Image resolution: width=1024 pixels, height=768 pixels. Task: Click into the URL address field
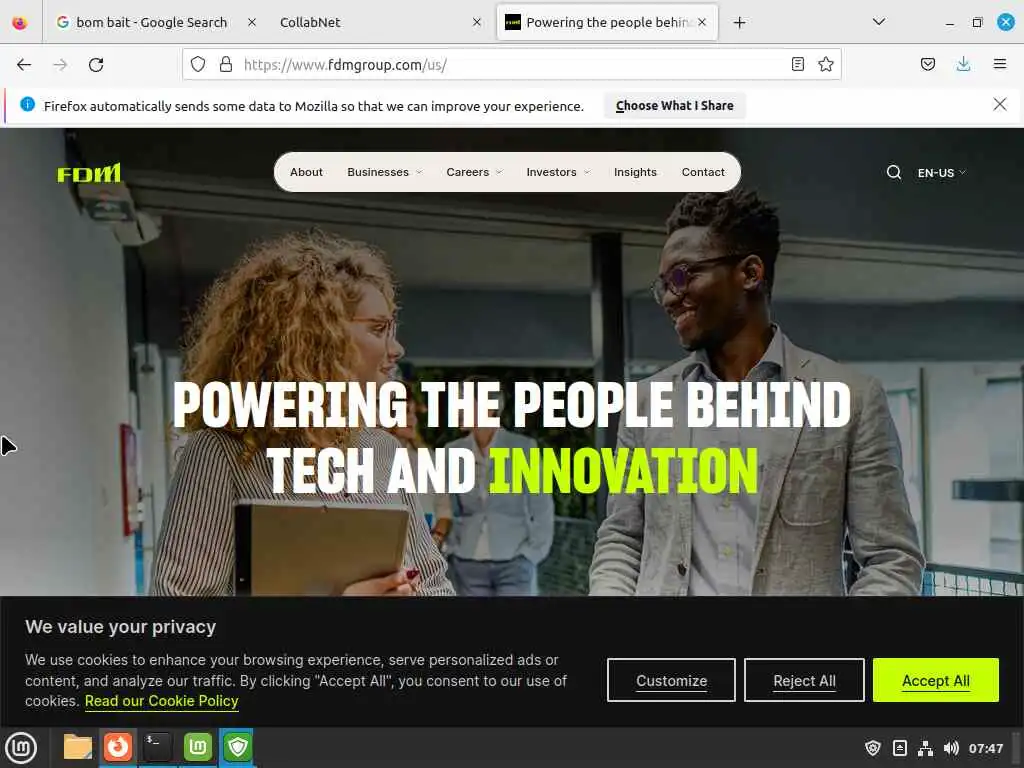click(x=509, y=65)
